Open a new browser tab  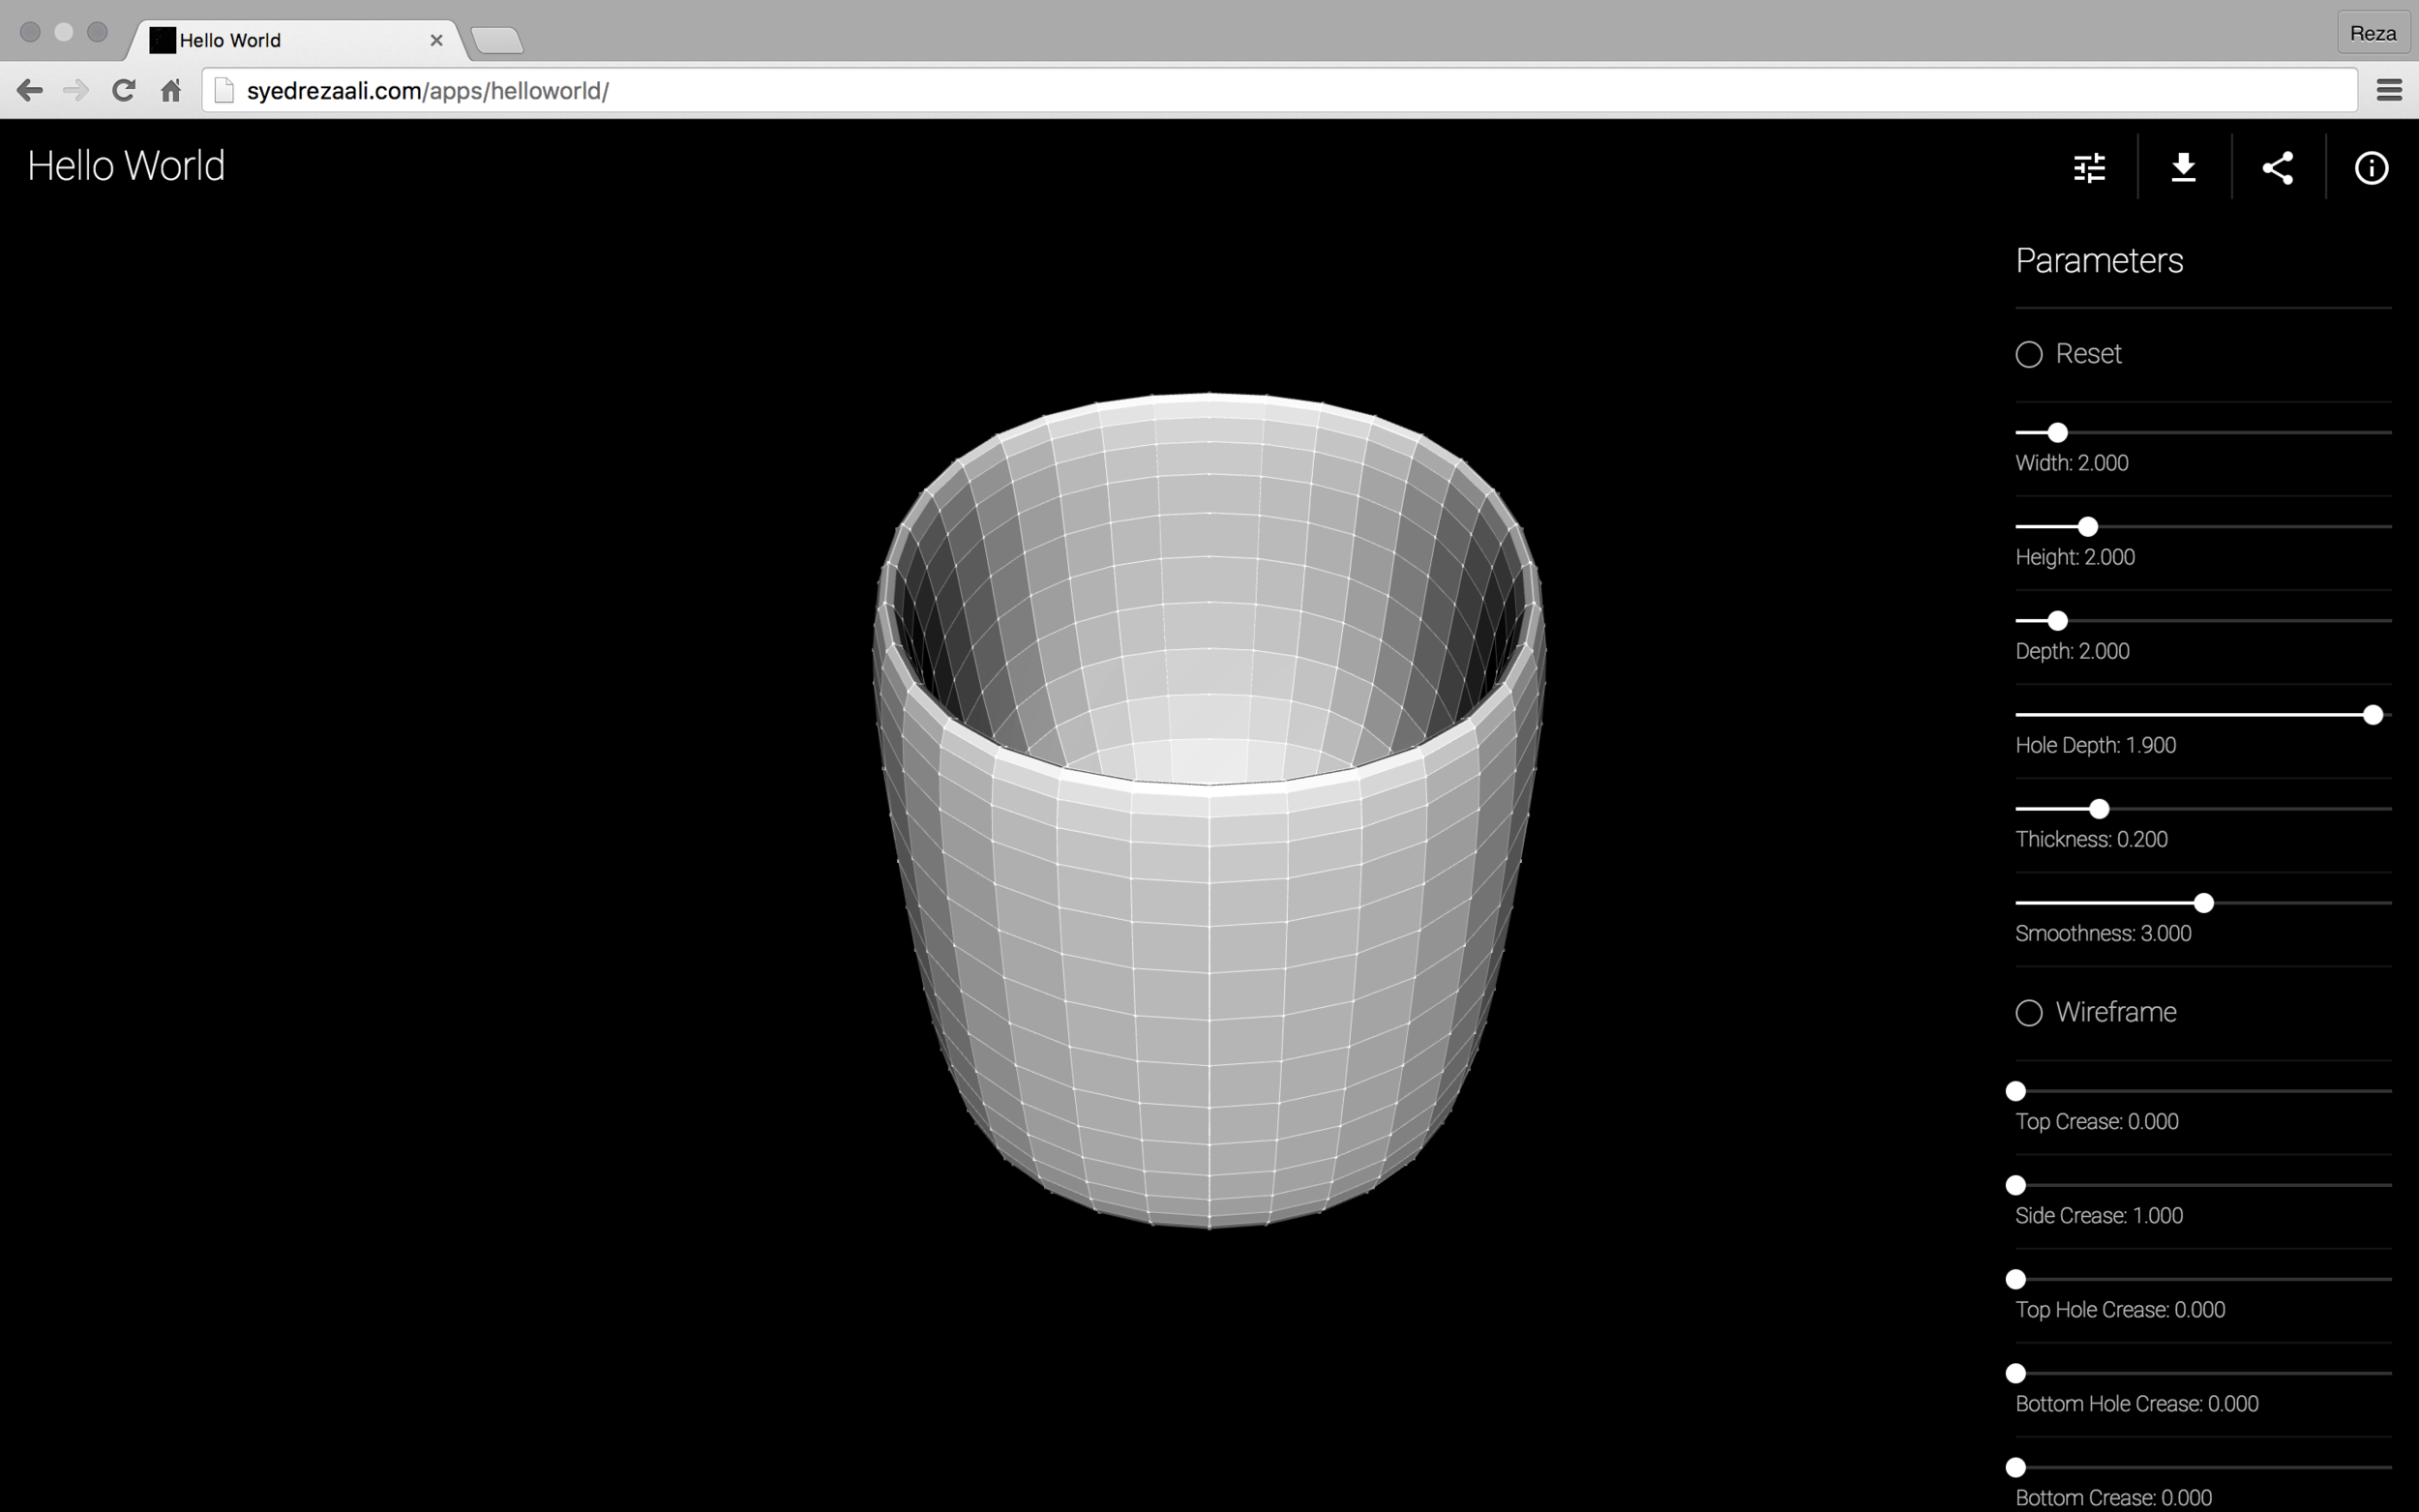click(497, 40)
